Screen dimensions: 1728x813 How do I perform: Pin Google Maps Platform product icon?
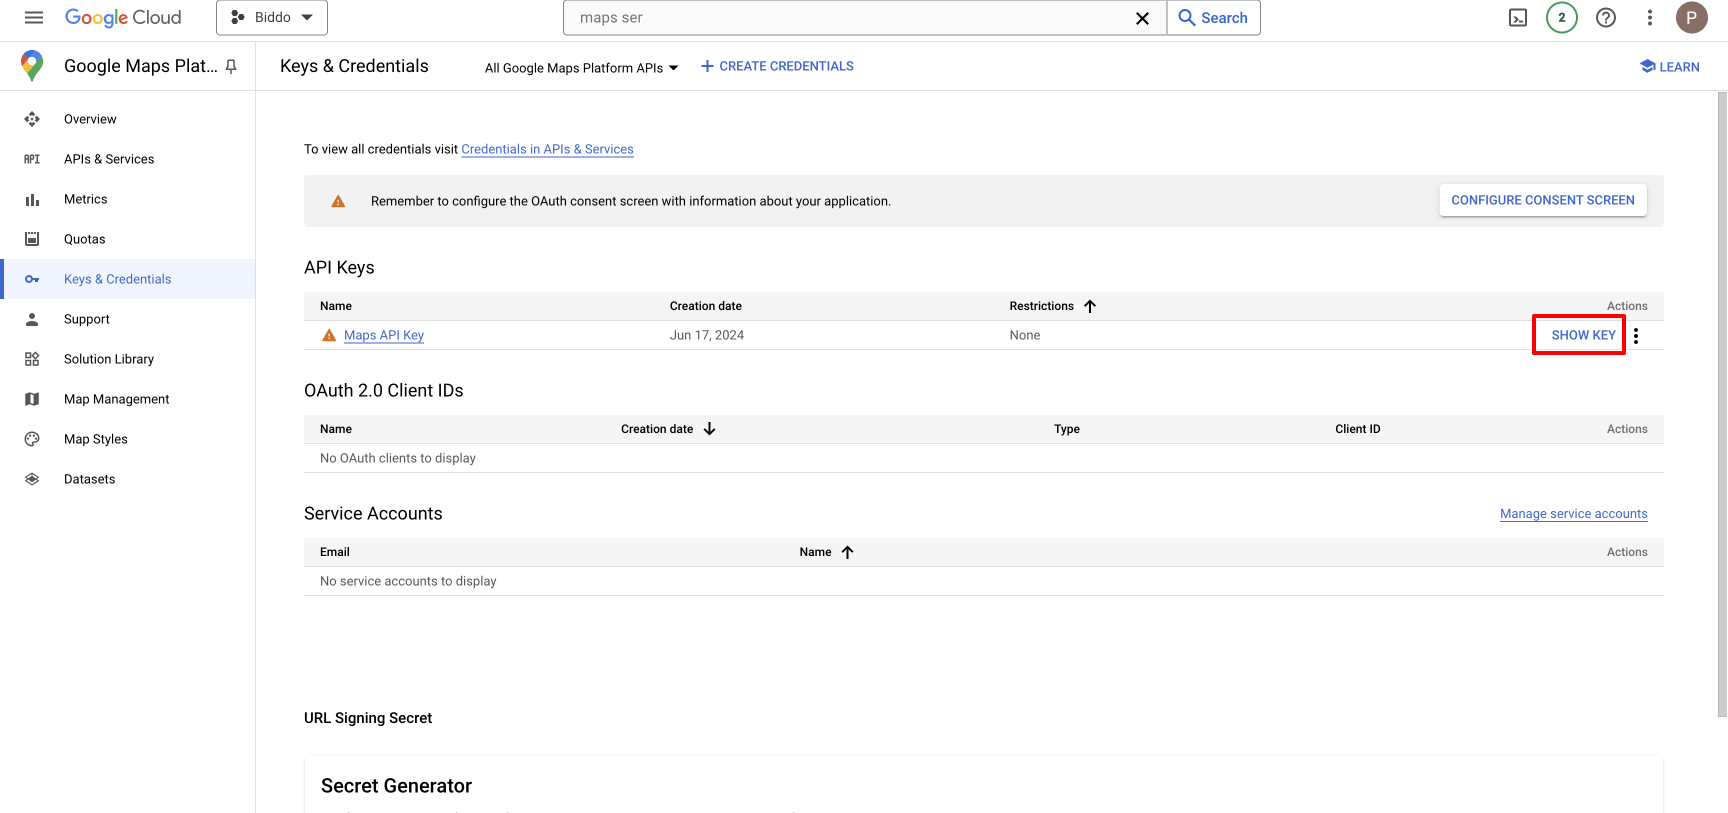(x=231, y=67)
